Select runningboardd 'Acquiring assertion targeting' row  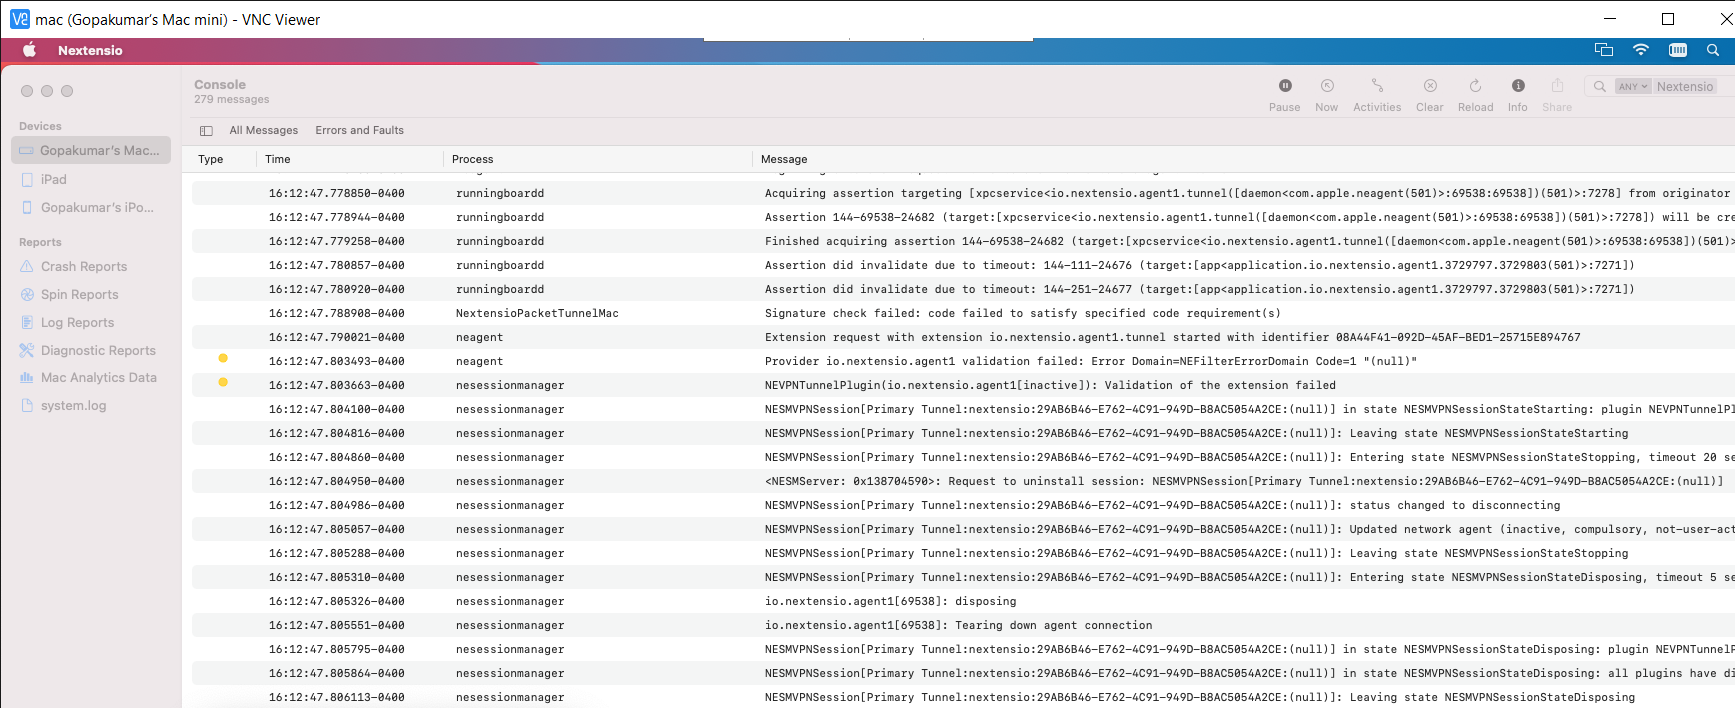[x=963, y=193]
